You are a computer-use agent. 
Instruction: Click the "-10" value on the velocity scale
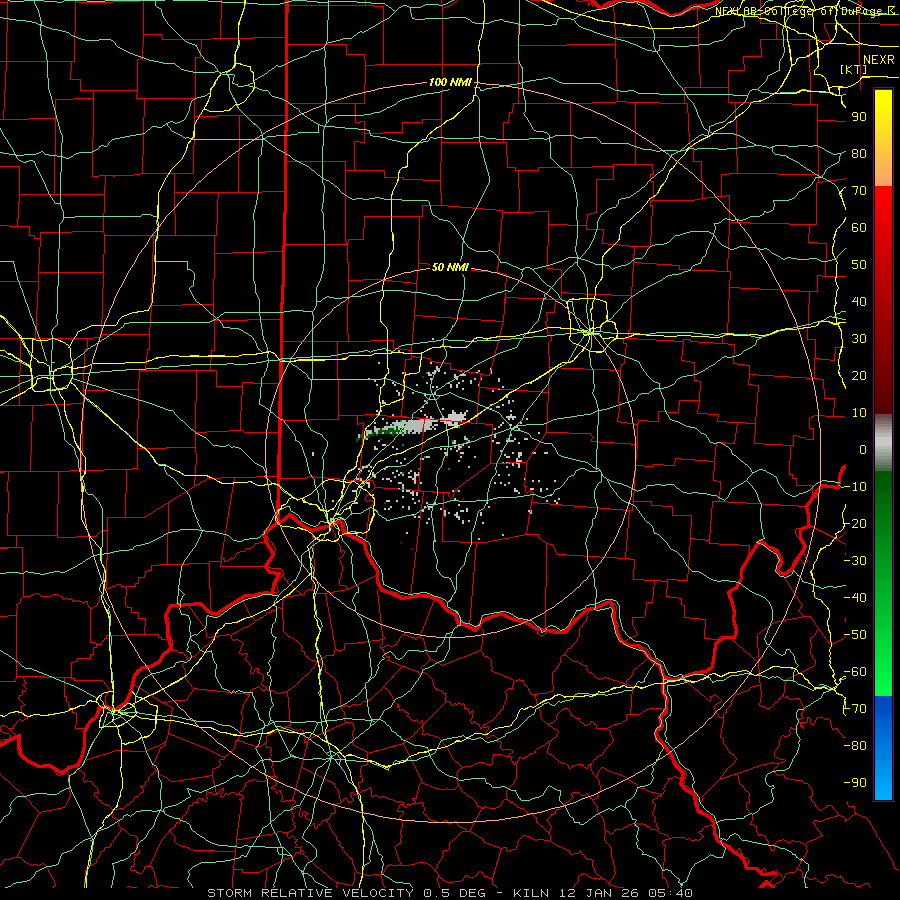click(x=855, y=487)
